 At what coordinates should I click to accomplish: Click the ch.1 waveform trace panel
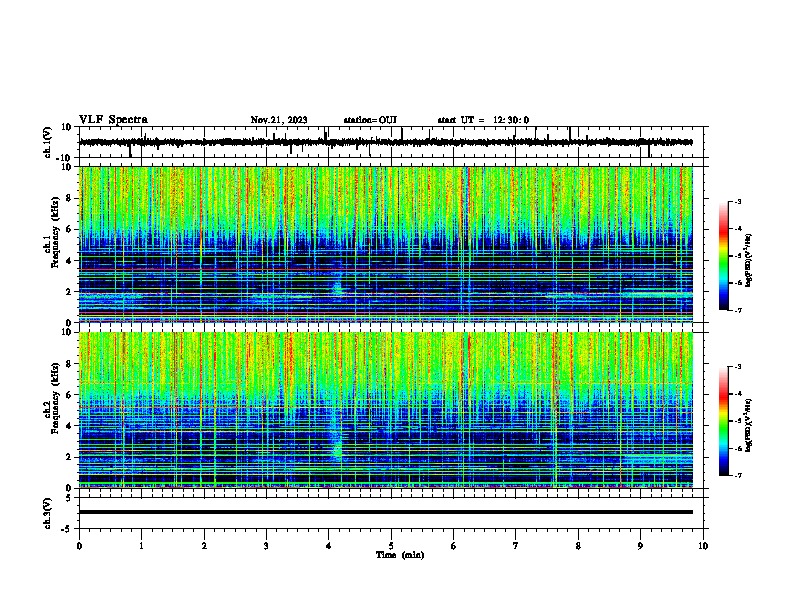click(x=391, y=142)
